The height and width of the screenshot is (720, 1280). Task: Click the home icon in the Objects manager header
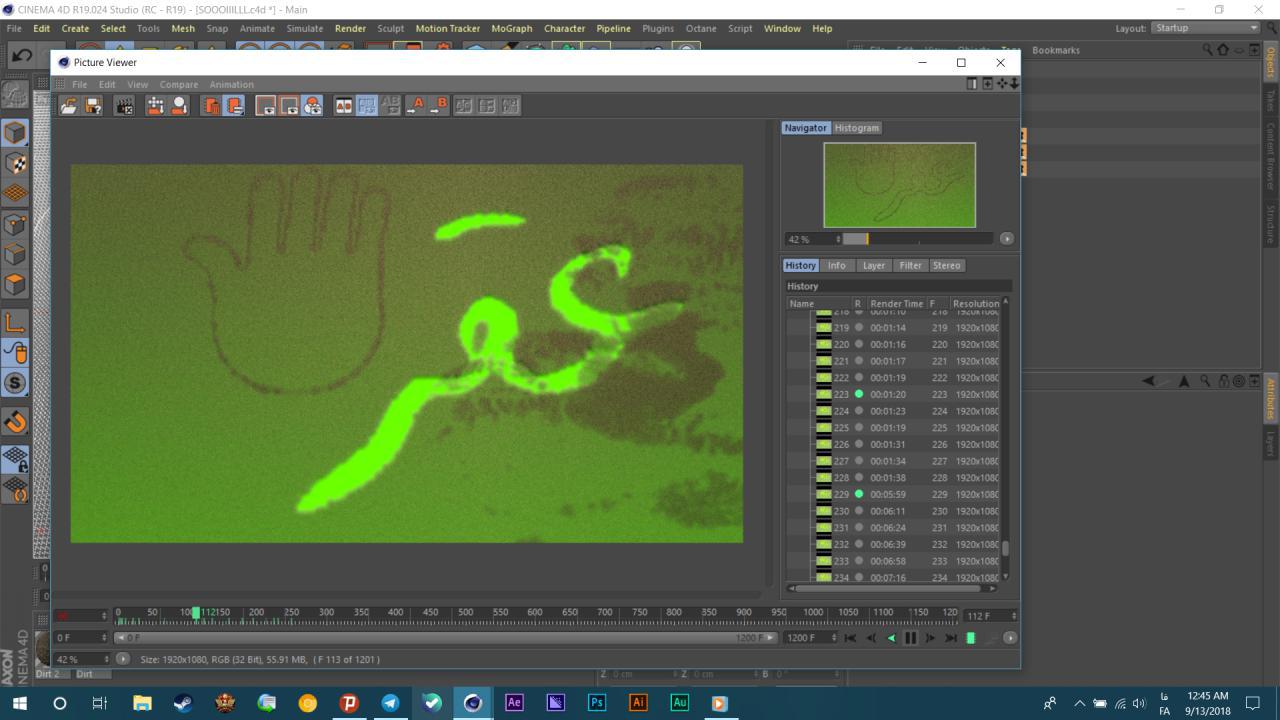tap(1223, 50)
